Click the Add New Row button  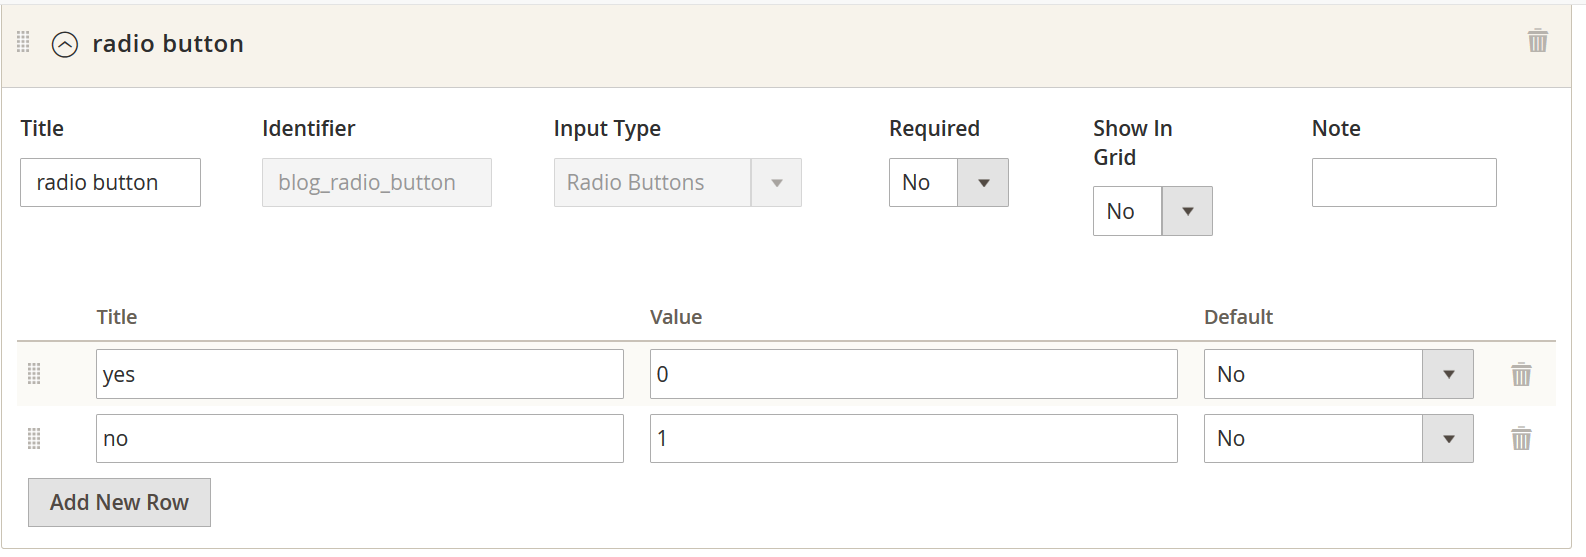(x=119, y=502)
